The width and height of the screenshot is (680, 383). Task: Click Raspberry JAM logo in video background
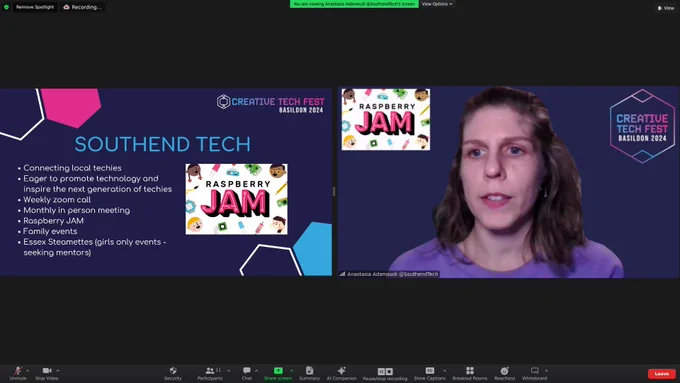pyautogui.click(x=386, y=119)
